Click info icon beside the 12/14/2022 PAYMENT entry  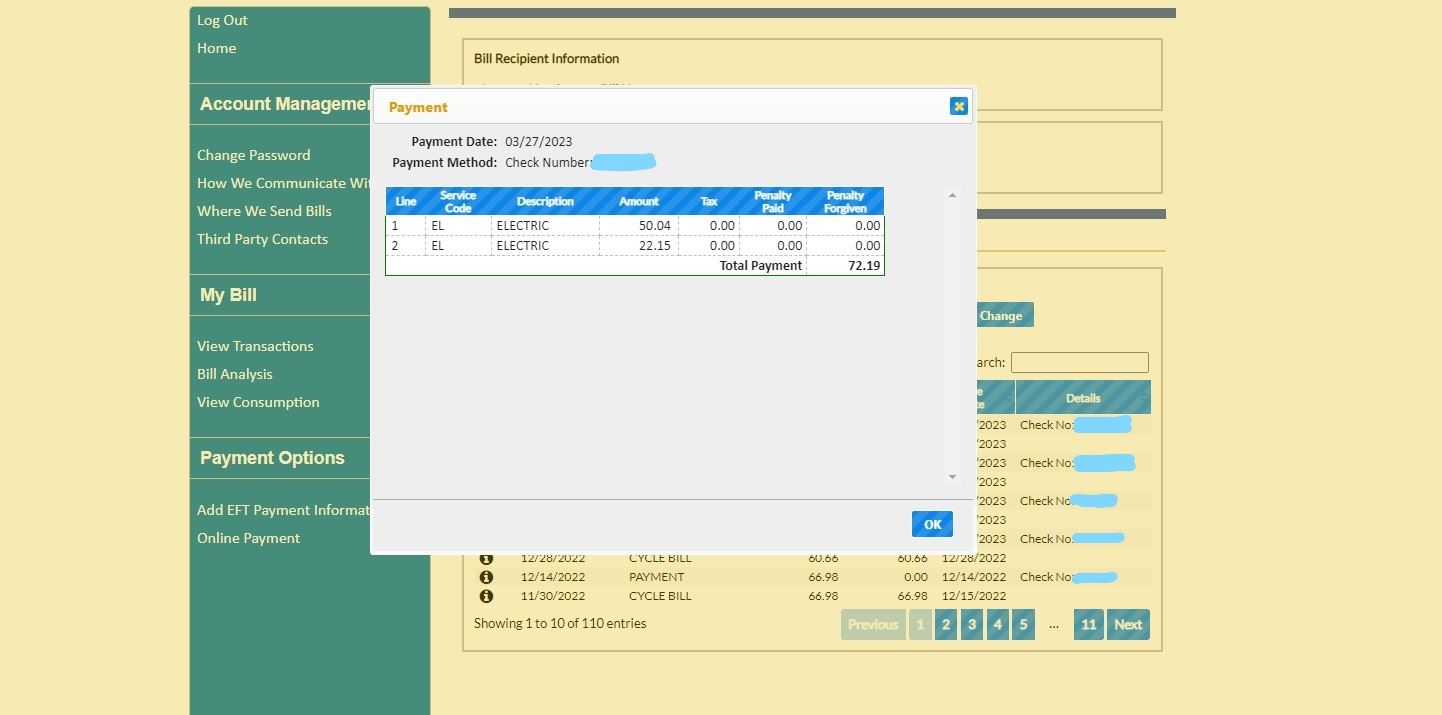[x=487, y=576]
